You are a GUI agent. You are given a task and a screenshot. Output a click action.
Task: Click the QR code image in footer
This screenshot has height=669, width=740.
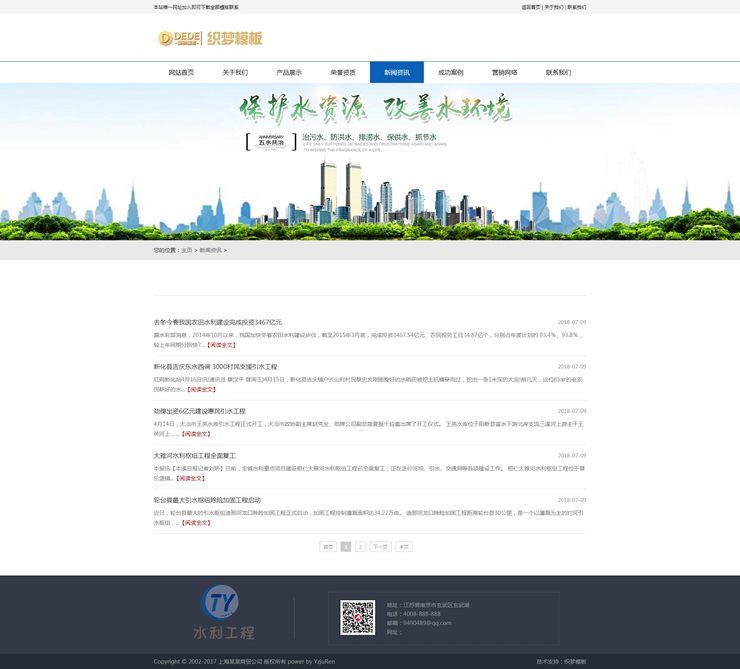(357, 617)
